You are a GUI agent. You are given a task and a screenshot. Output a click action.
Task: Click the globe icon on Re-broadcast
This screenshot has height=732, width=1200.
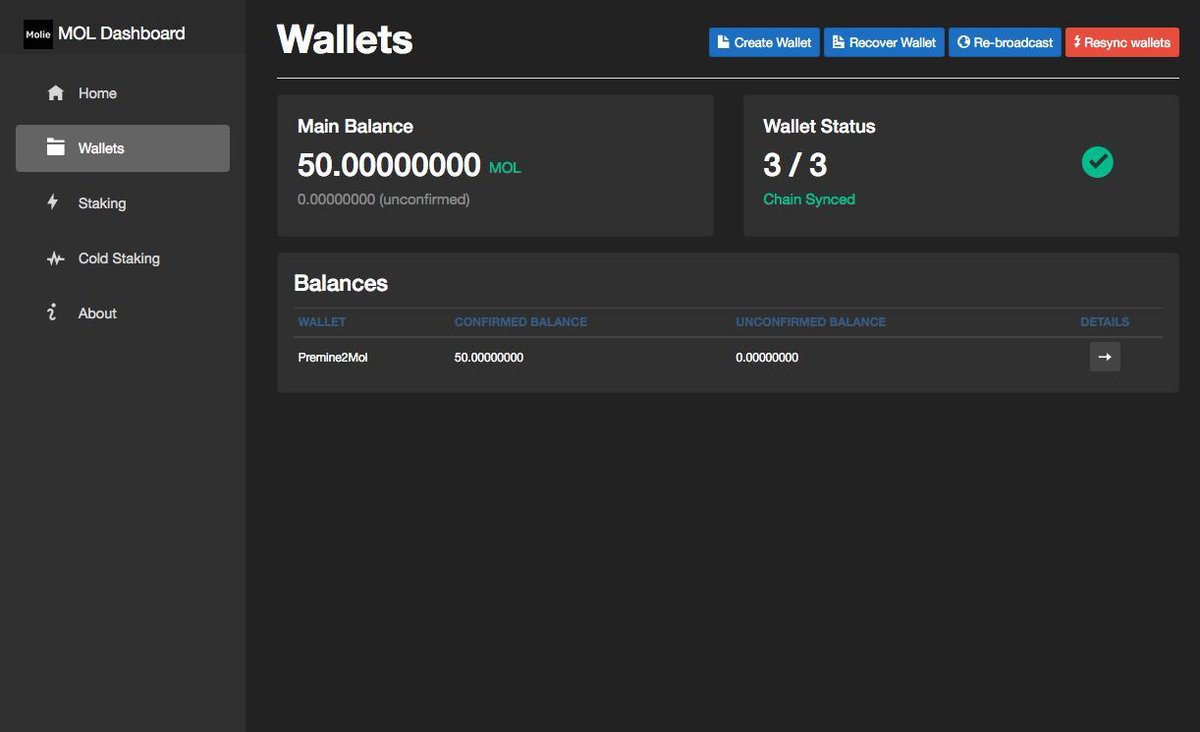click(x=964, y=42)
